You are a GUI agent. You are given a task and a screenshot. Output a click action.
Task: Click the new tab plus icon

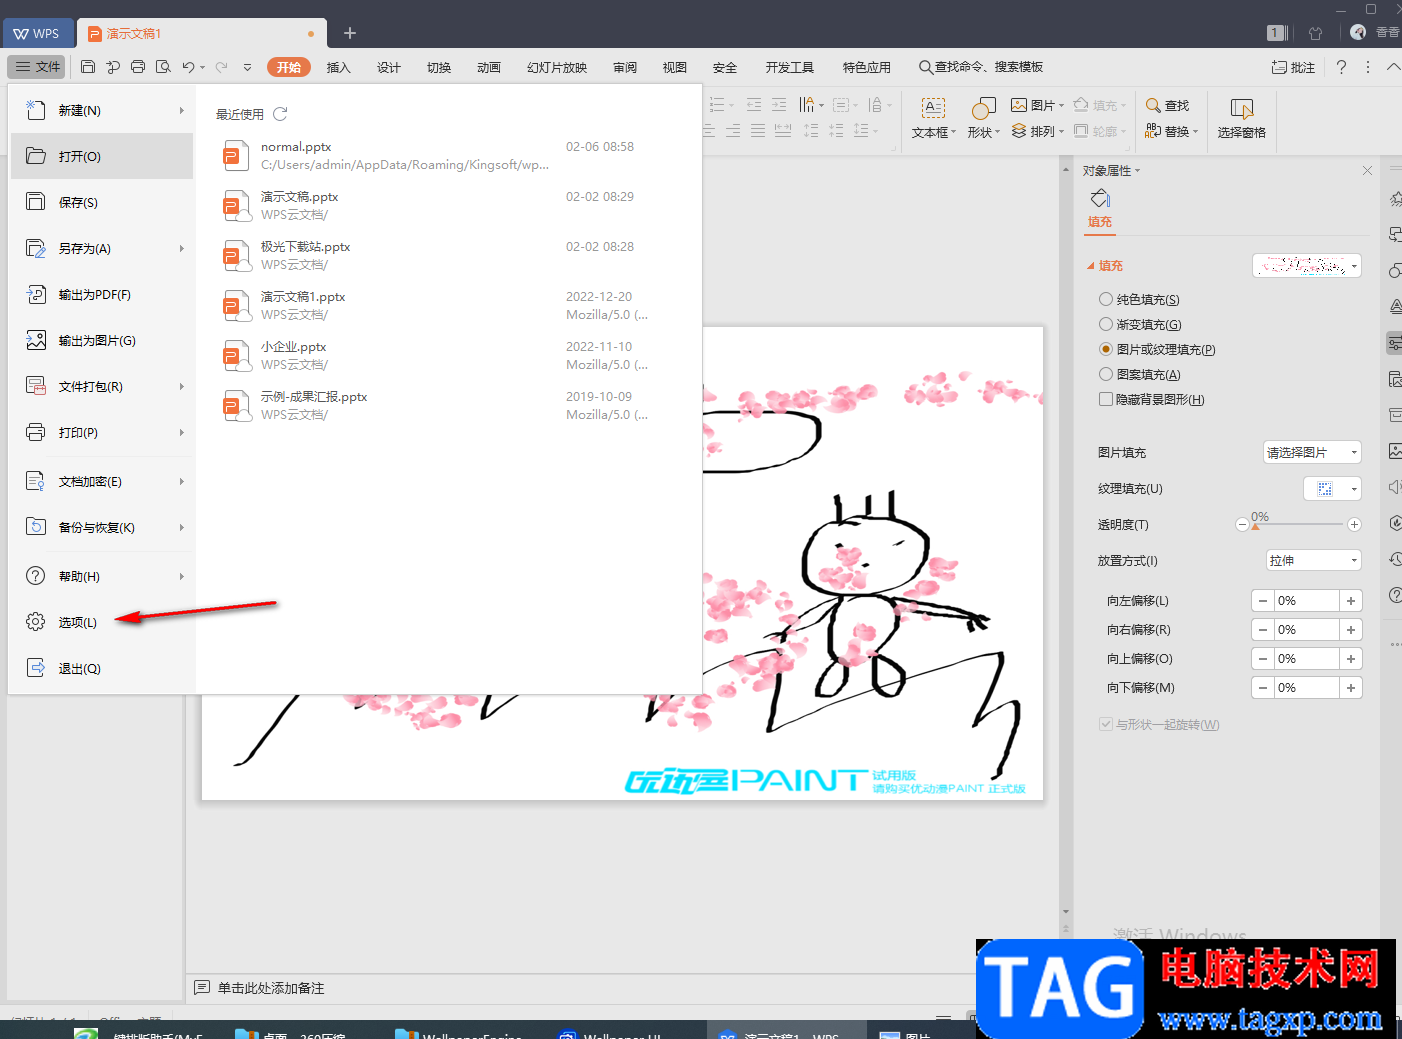(350, 33)
